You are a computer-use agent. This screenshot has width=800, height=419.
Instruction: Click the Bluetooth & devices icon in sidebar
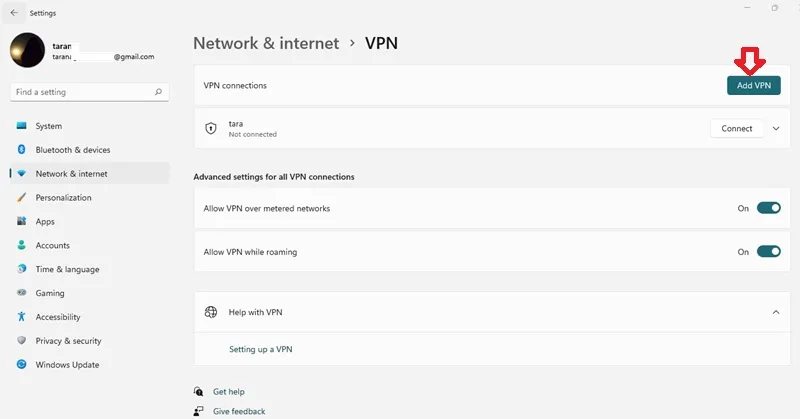pyautogui.click(x=21, y=150)
